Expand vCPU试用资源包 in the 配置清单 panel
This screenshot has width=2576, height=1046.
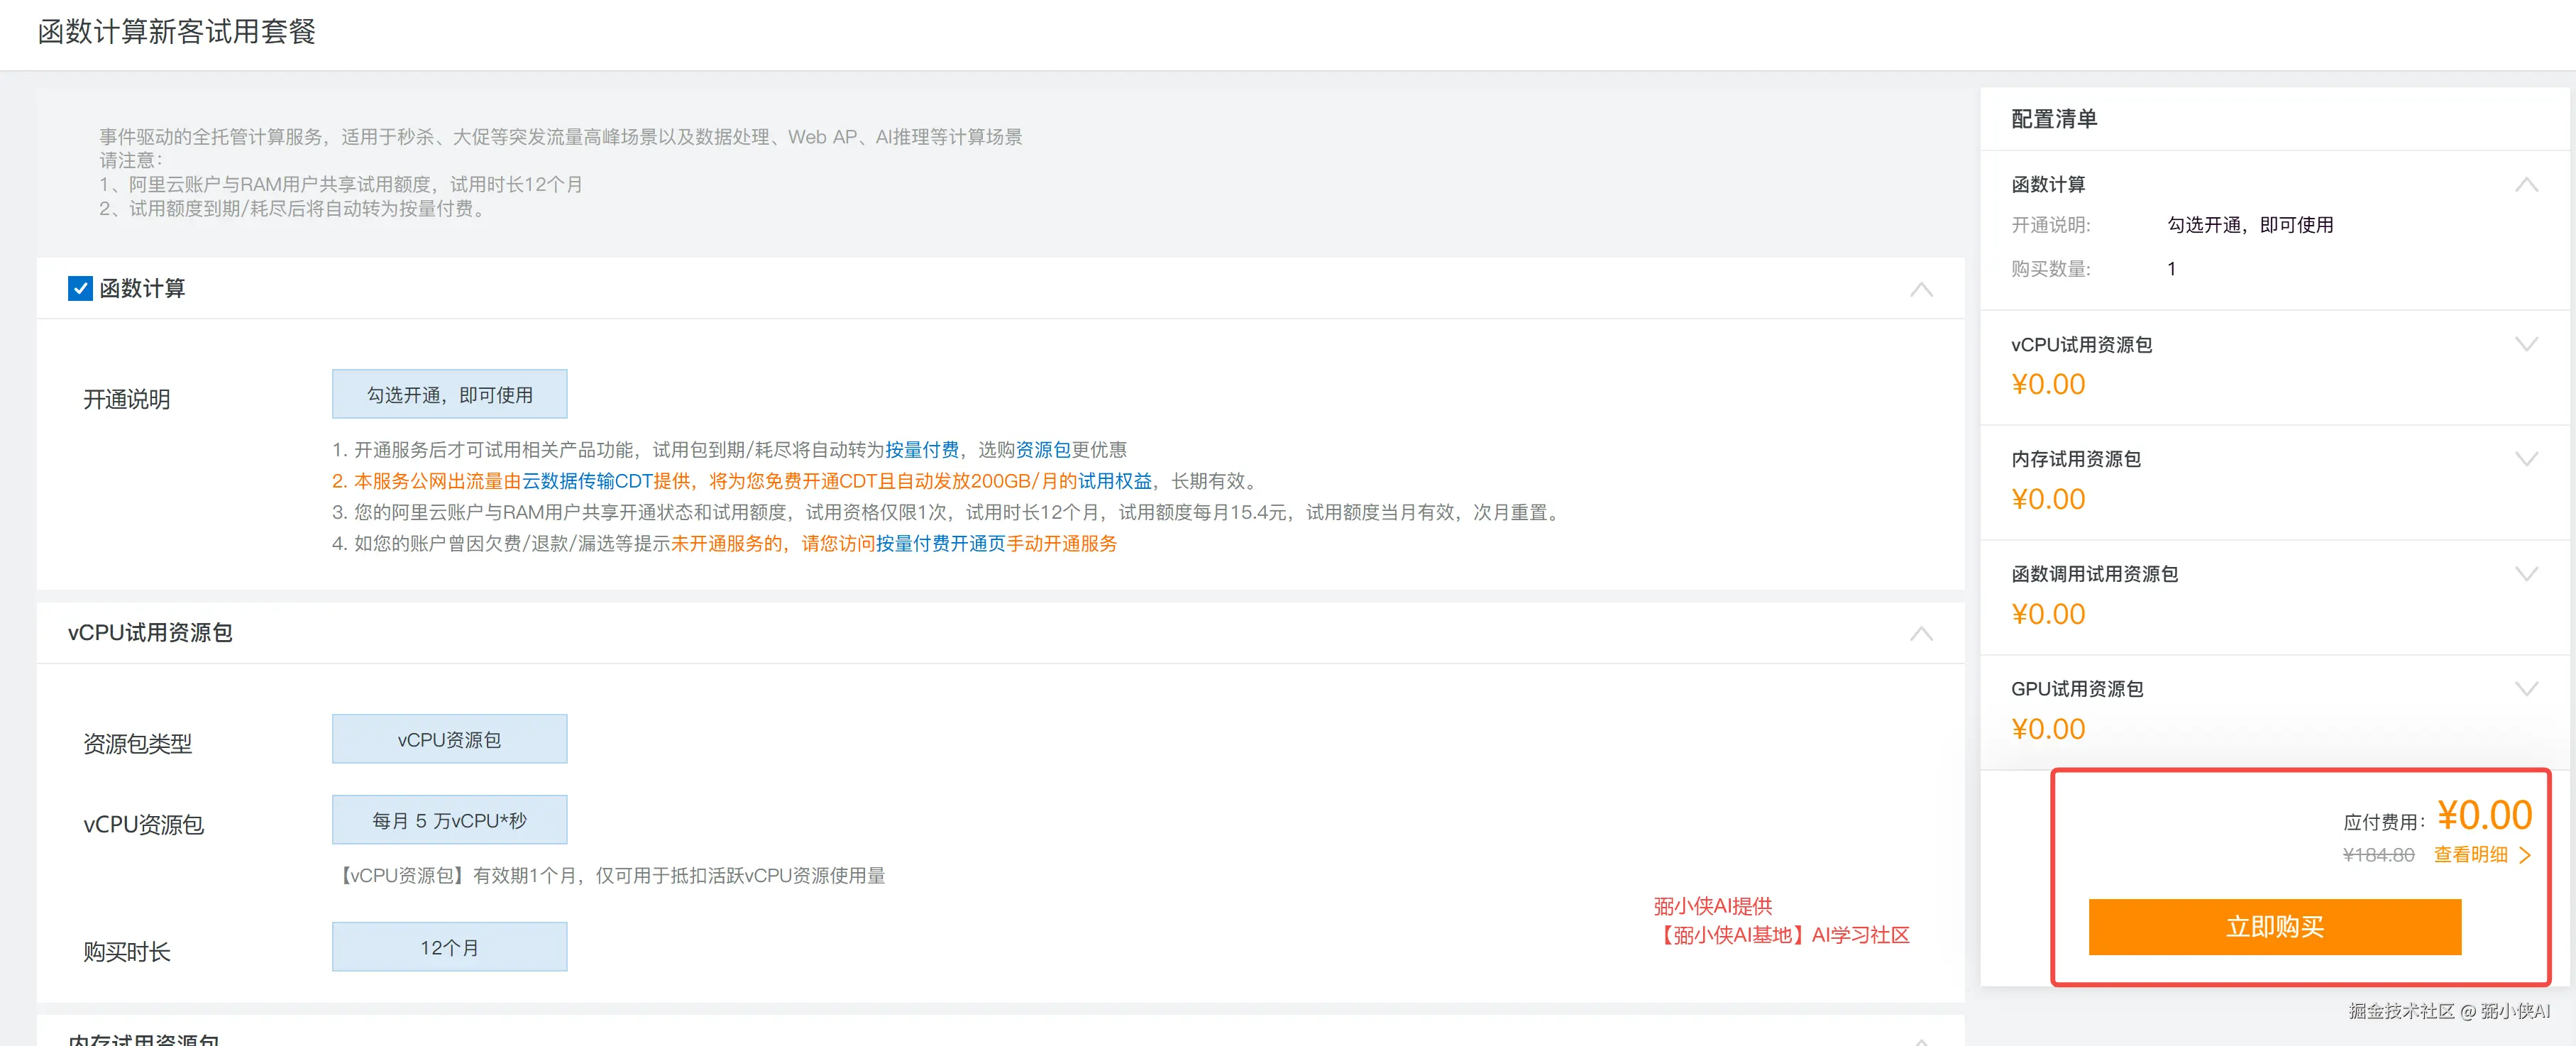(x=2526, y=345)
